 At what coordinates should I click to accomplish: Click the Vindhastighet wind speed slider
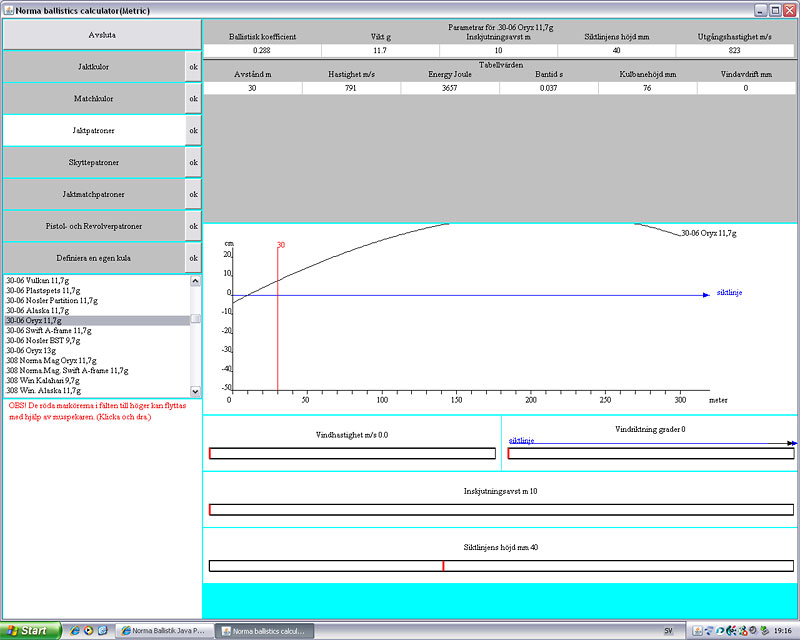click(352, 454)
